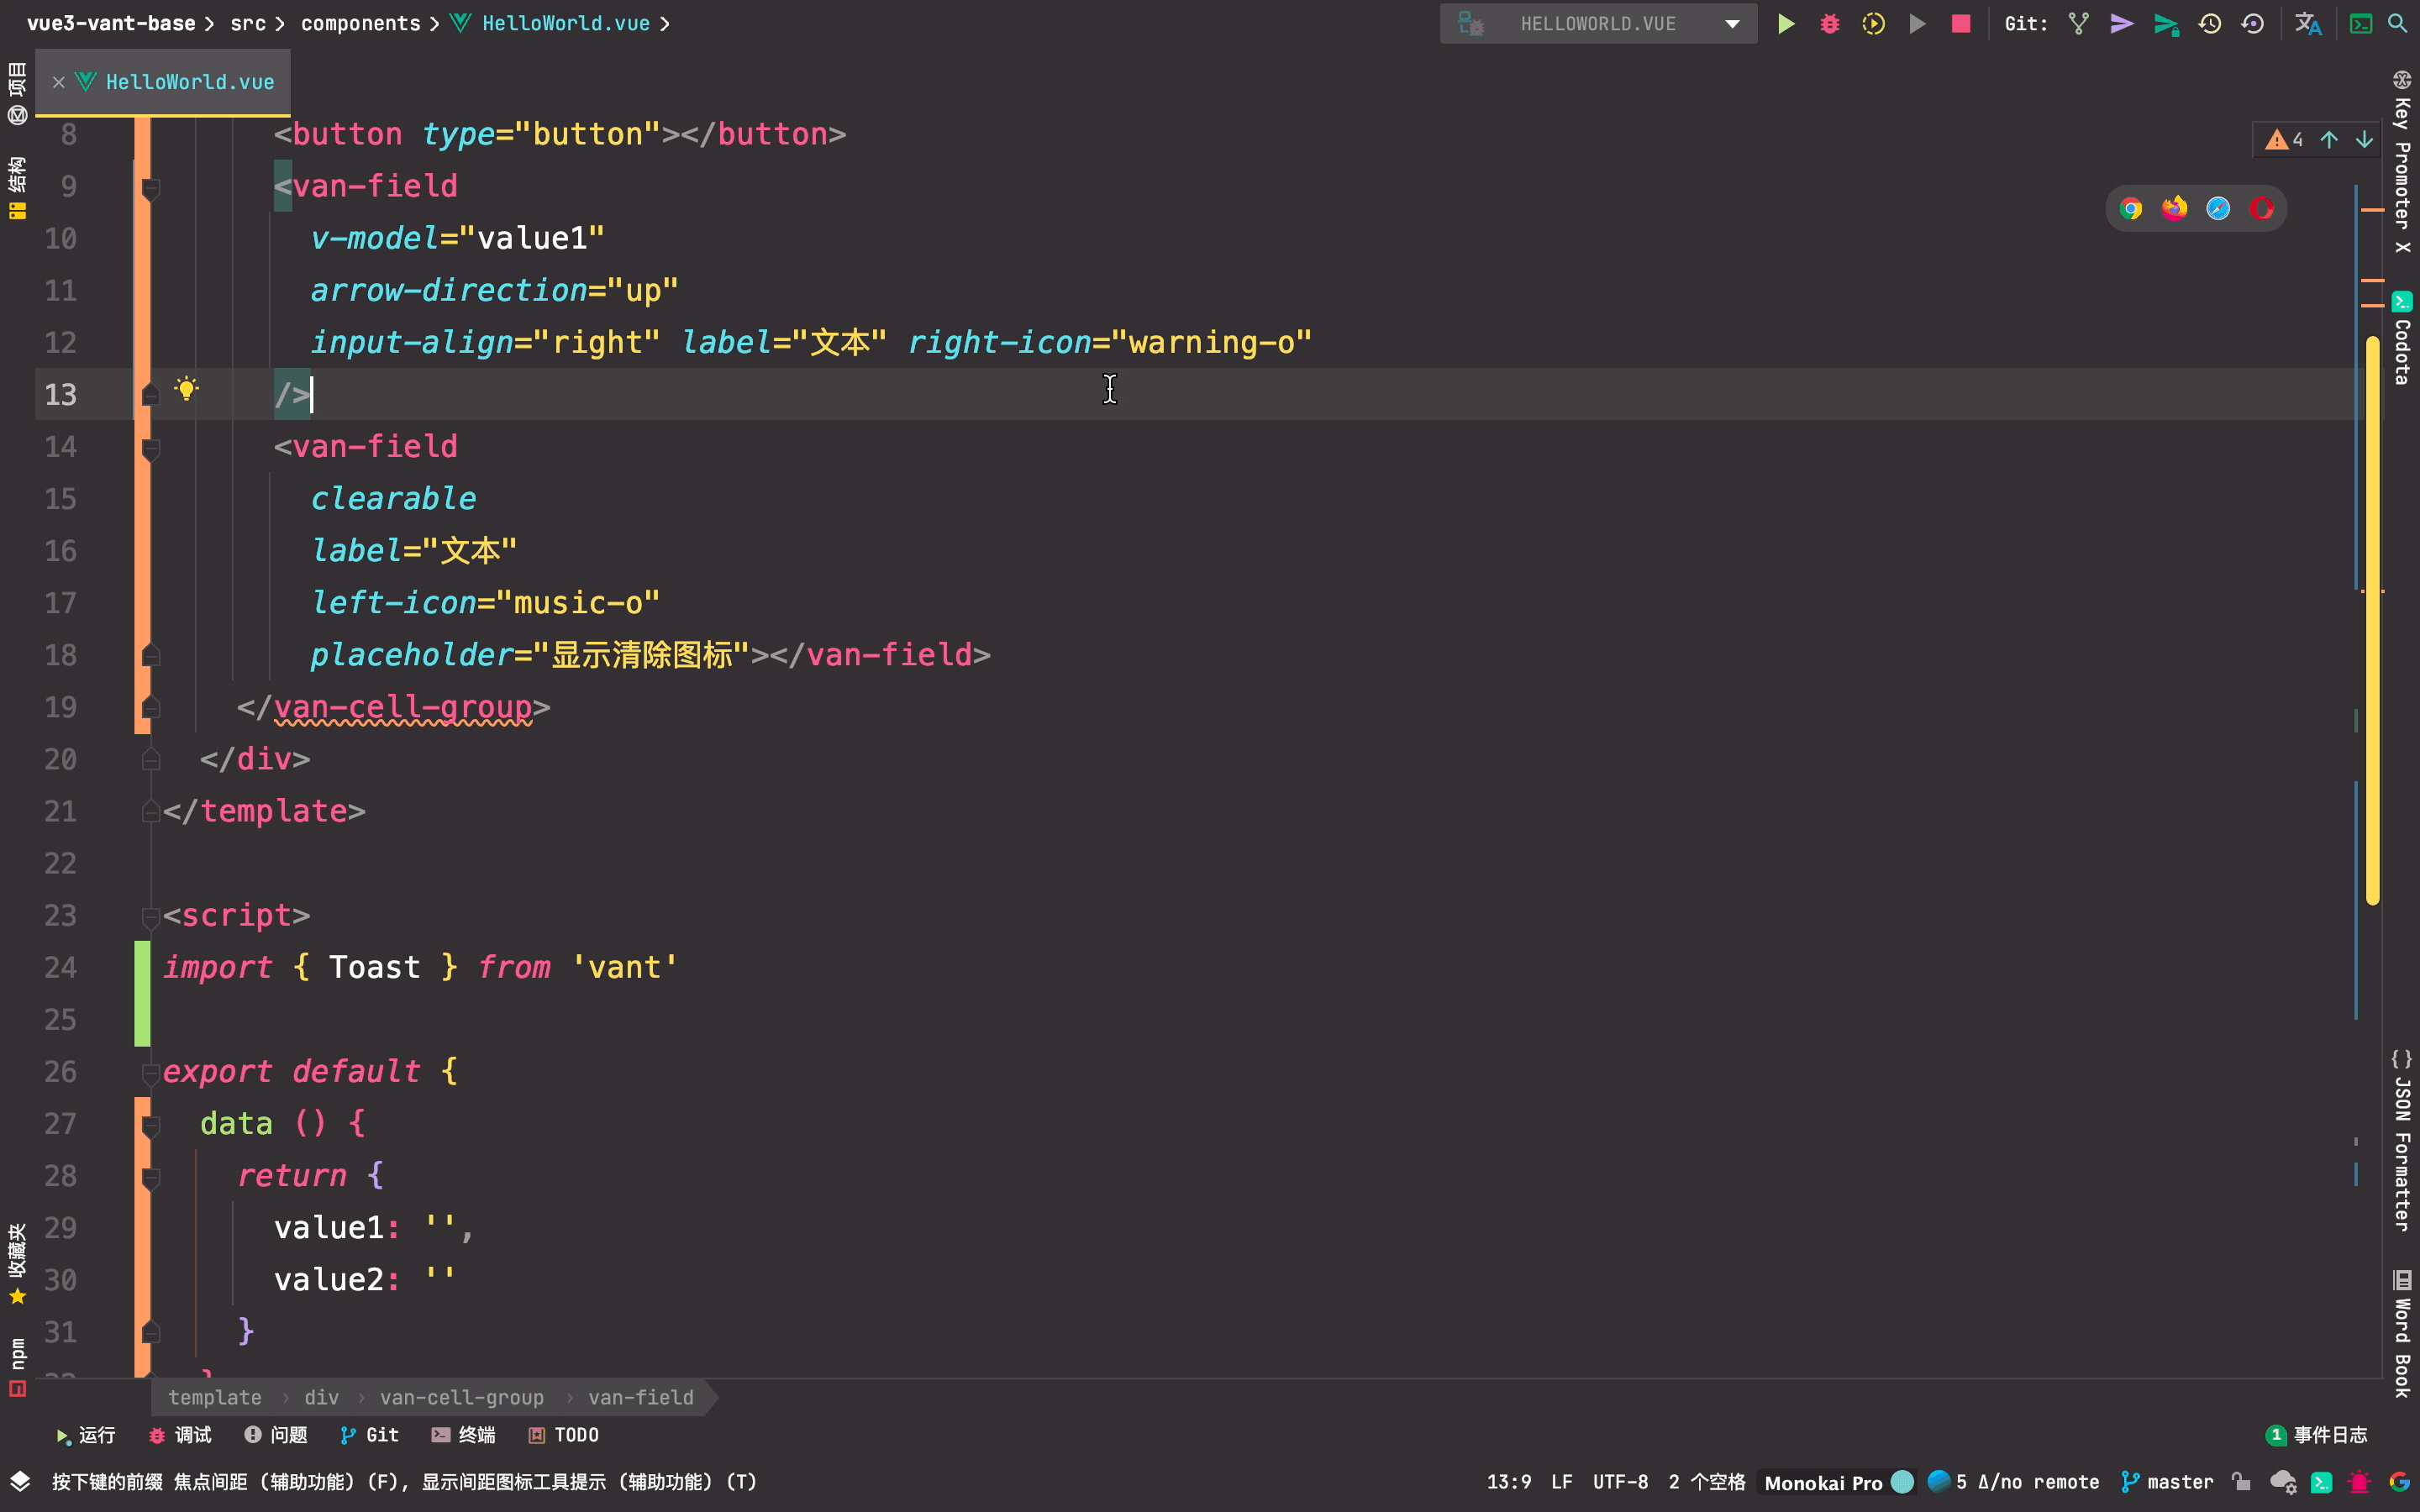The width and height of the screenshot is (2420, 1512).
Task: Toggle the read-only lock icon in the status bar
Action: click(x=2241, y=1482)
